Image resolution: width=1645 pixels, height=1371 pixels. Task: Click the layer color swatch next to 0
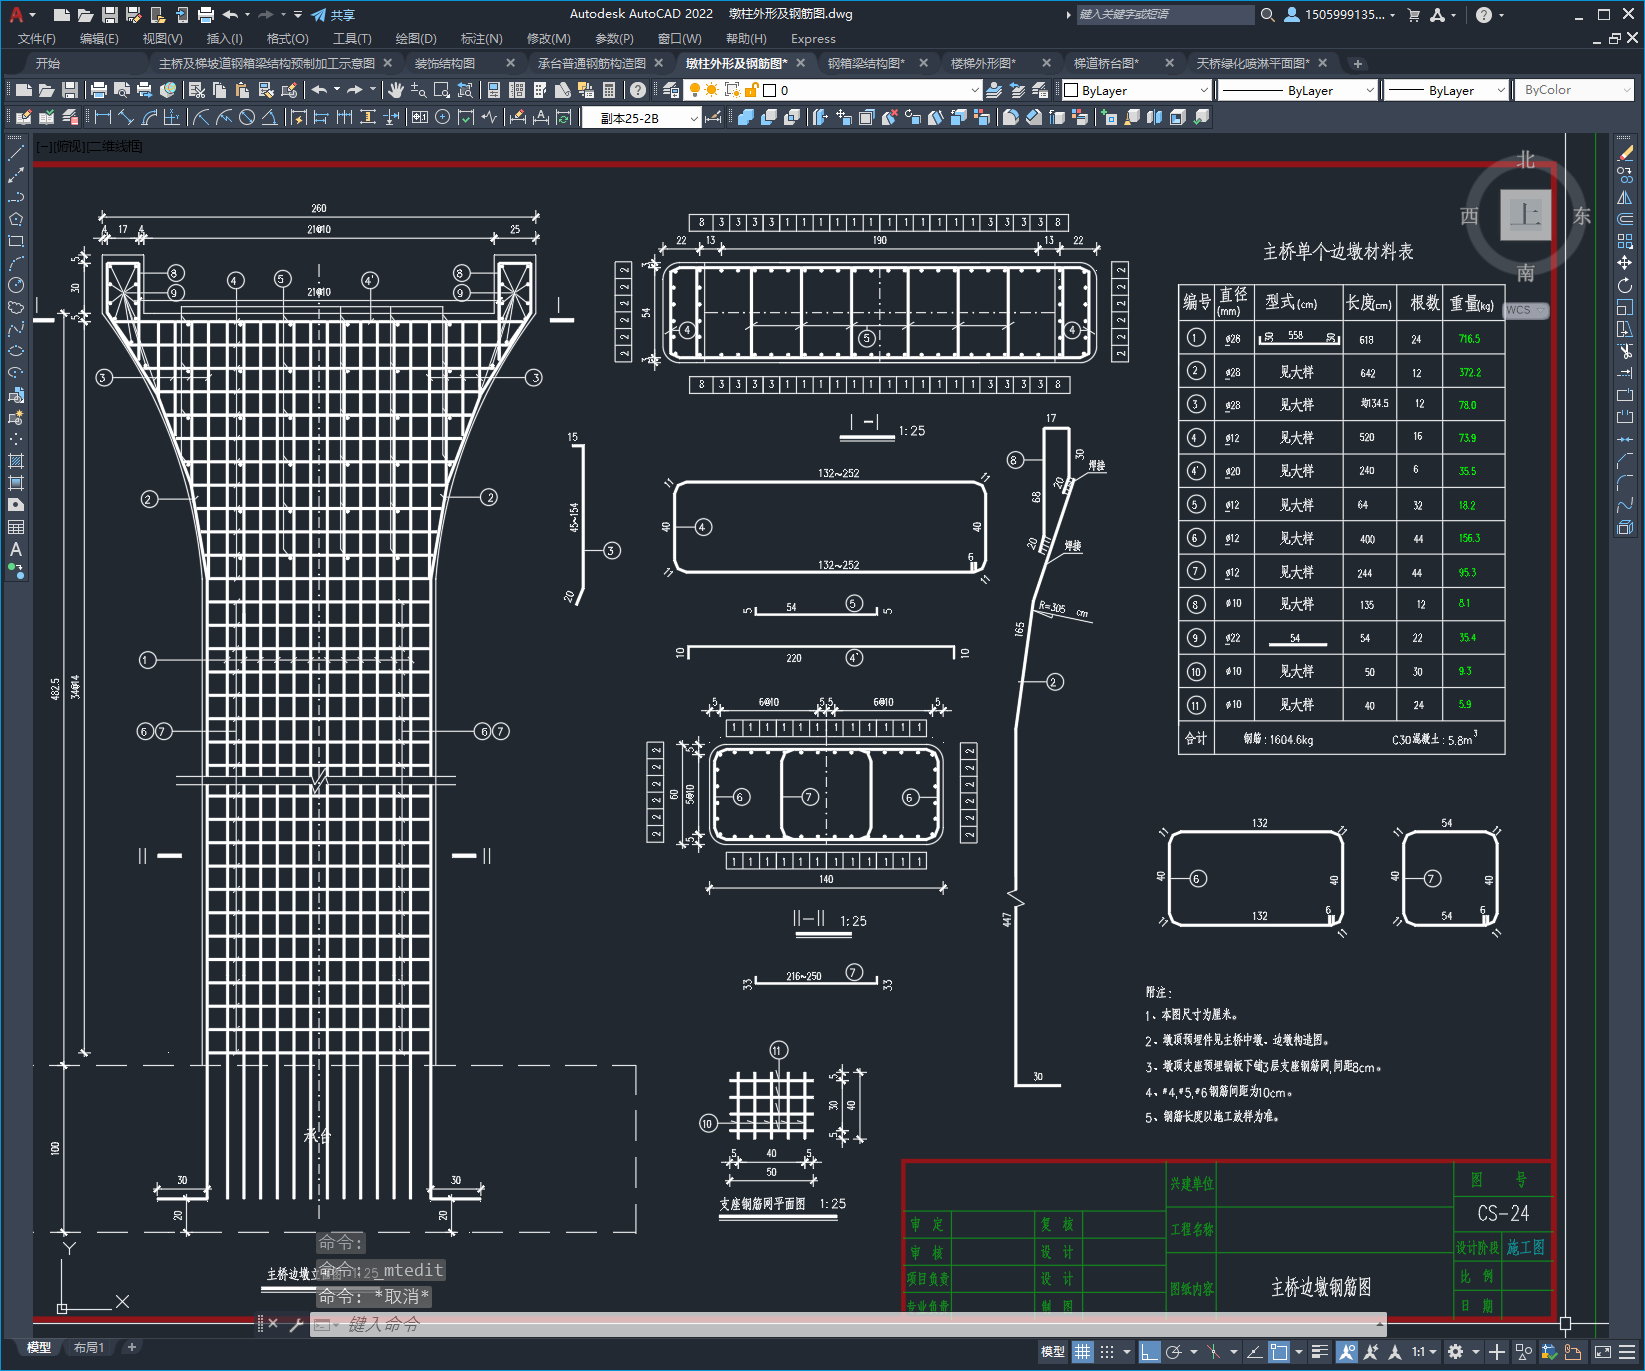pos(770,90)
